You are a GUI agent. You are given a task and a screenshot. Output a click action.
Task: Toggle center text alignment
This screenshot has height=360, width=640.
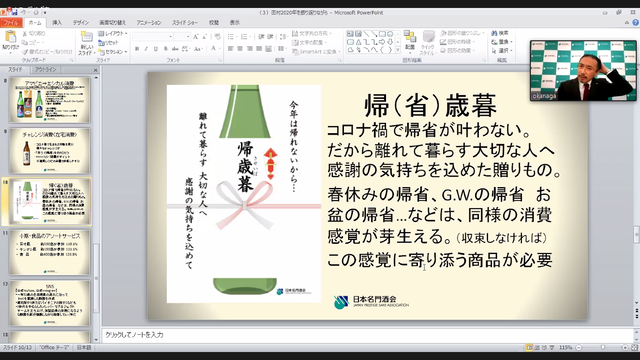[240, 49]
